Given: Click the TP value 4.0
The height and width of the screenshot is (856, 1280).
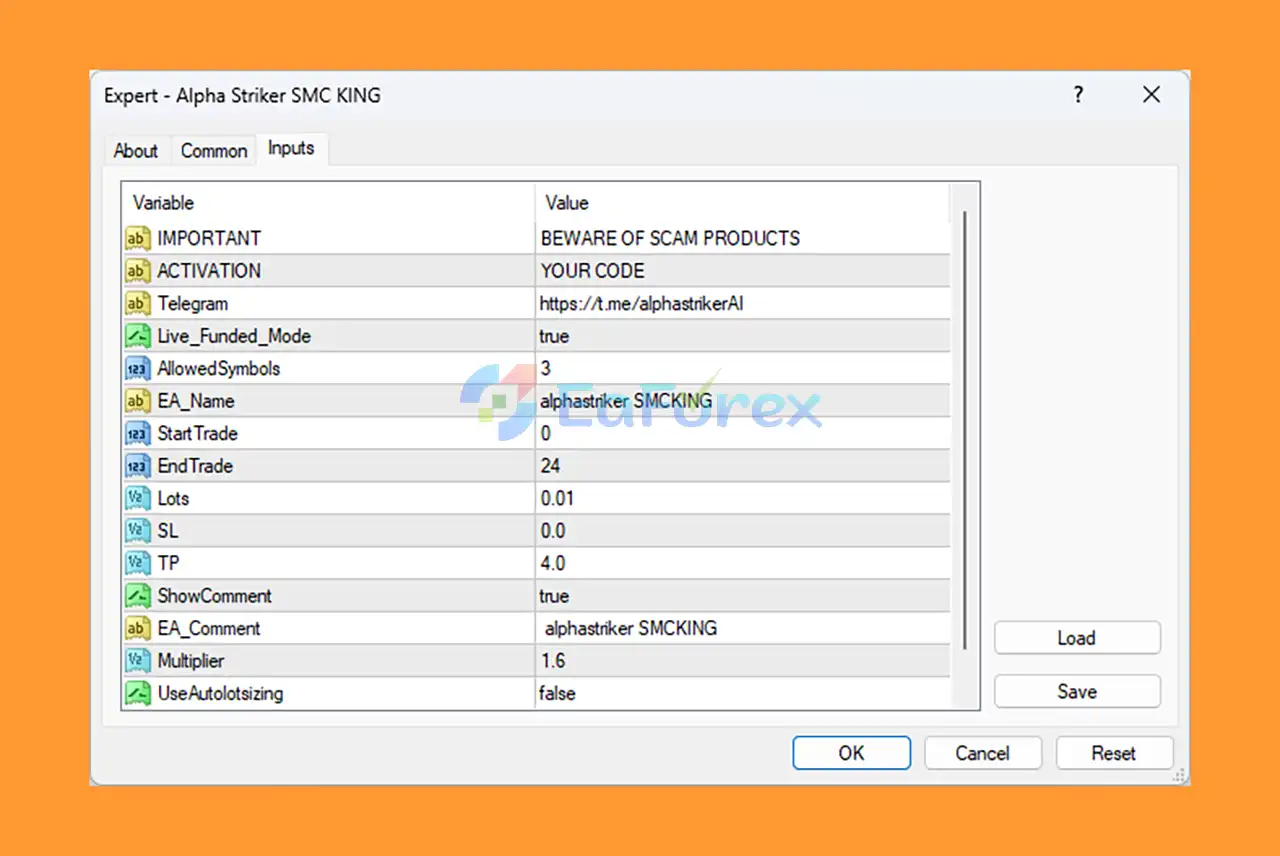Looking at the screenshot, I should pos(553,563).
